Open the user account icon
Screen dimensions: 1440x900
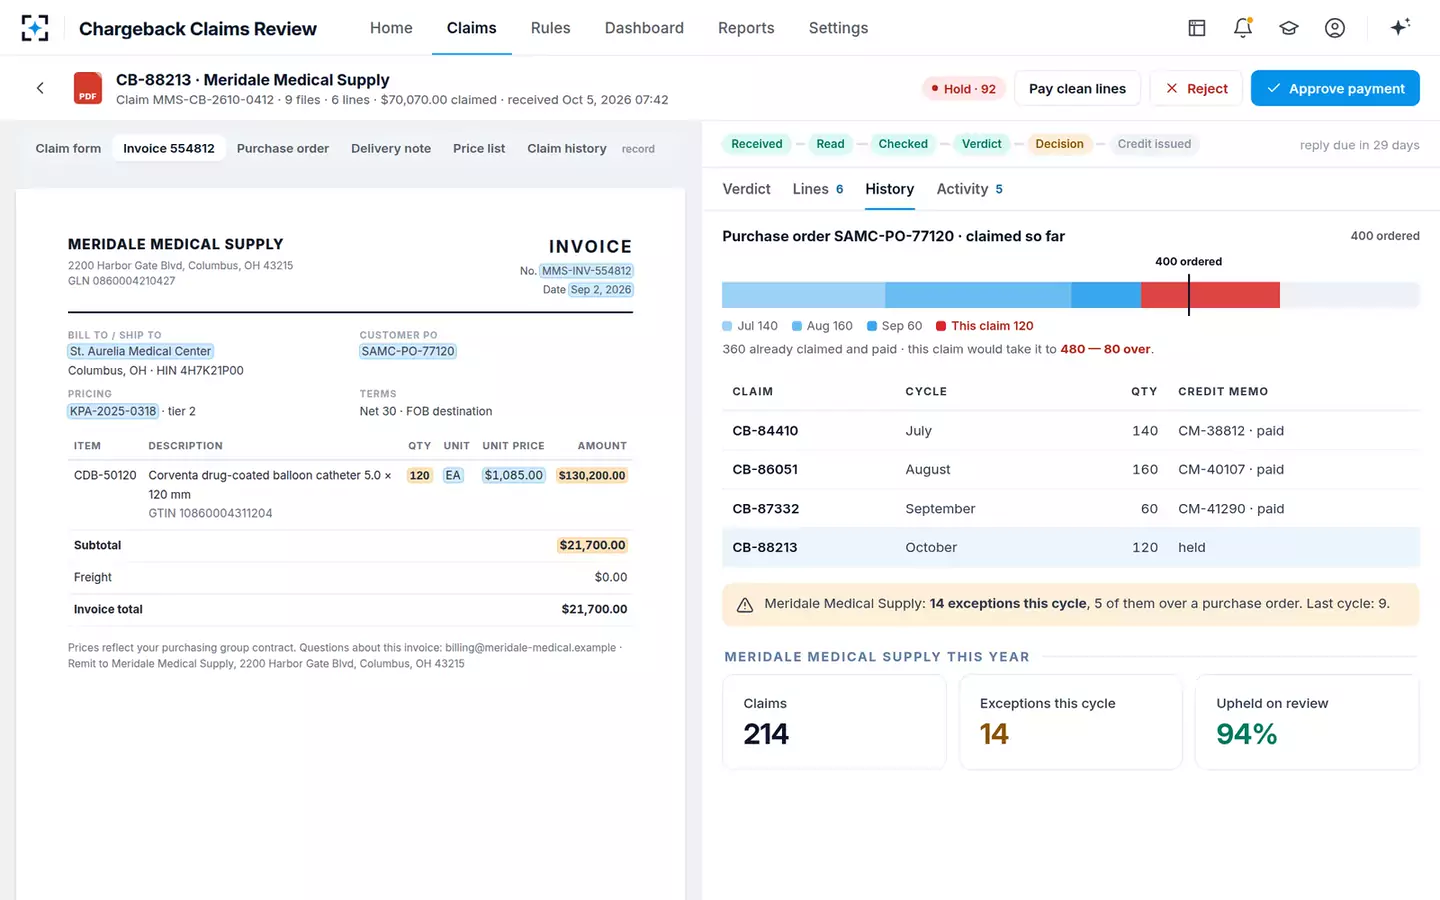click(1335, 28)
